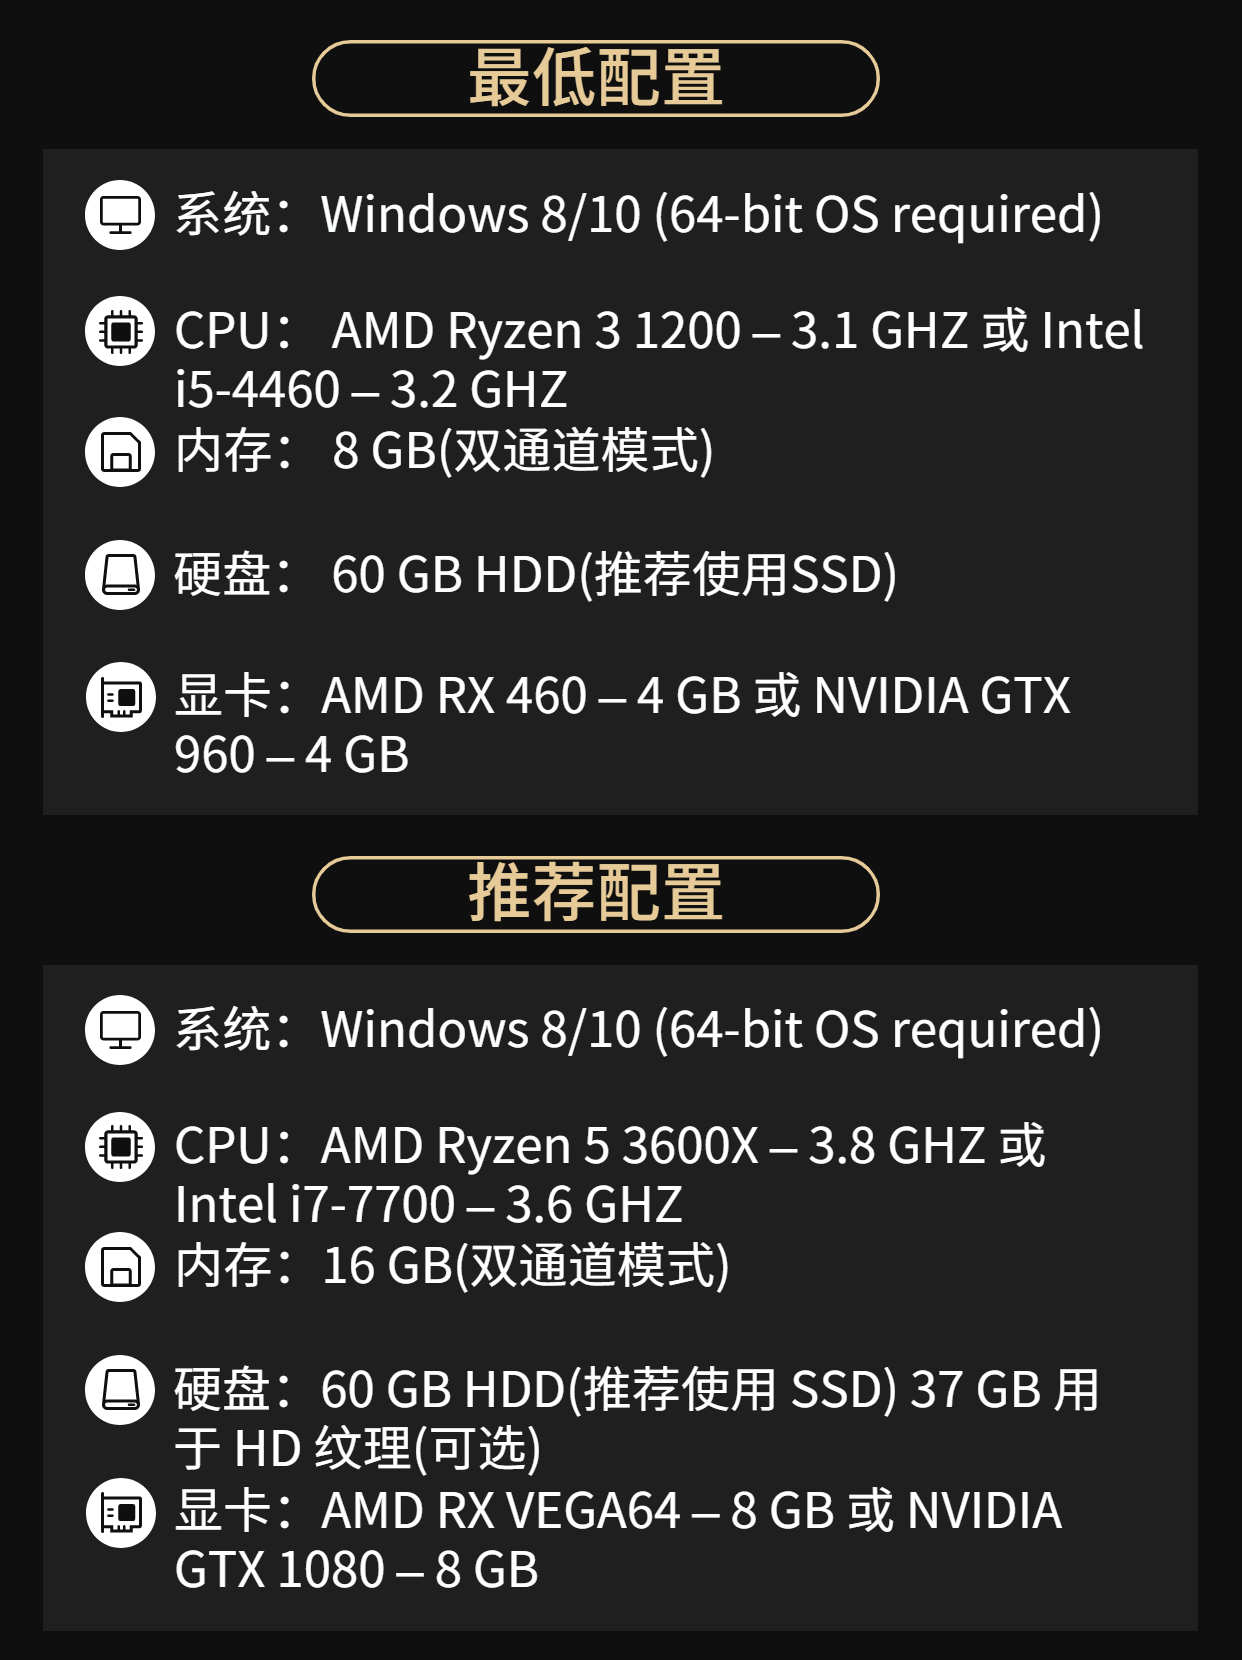Click the minimum Windows 8/10 system text
The width and height of the screenshot is (1242, 1660).
click(711, 214)
